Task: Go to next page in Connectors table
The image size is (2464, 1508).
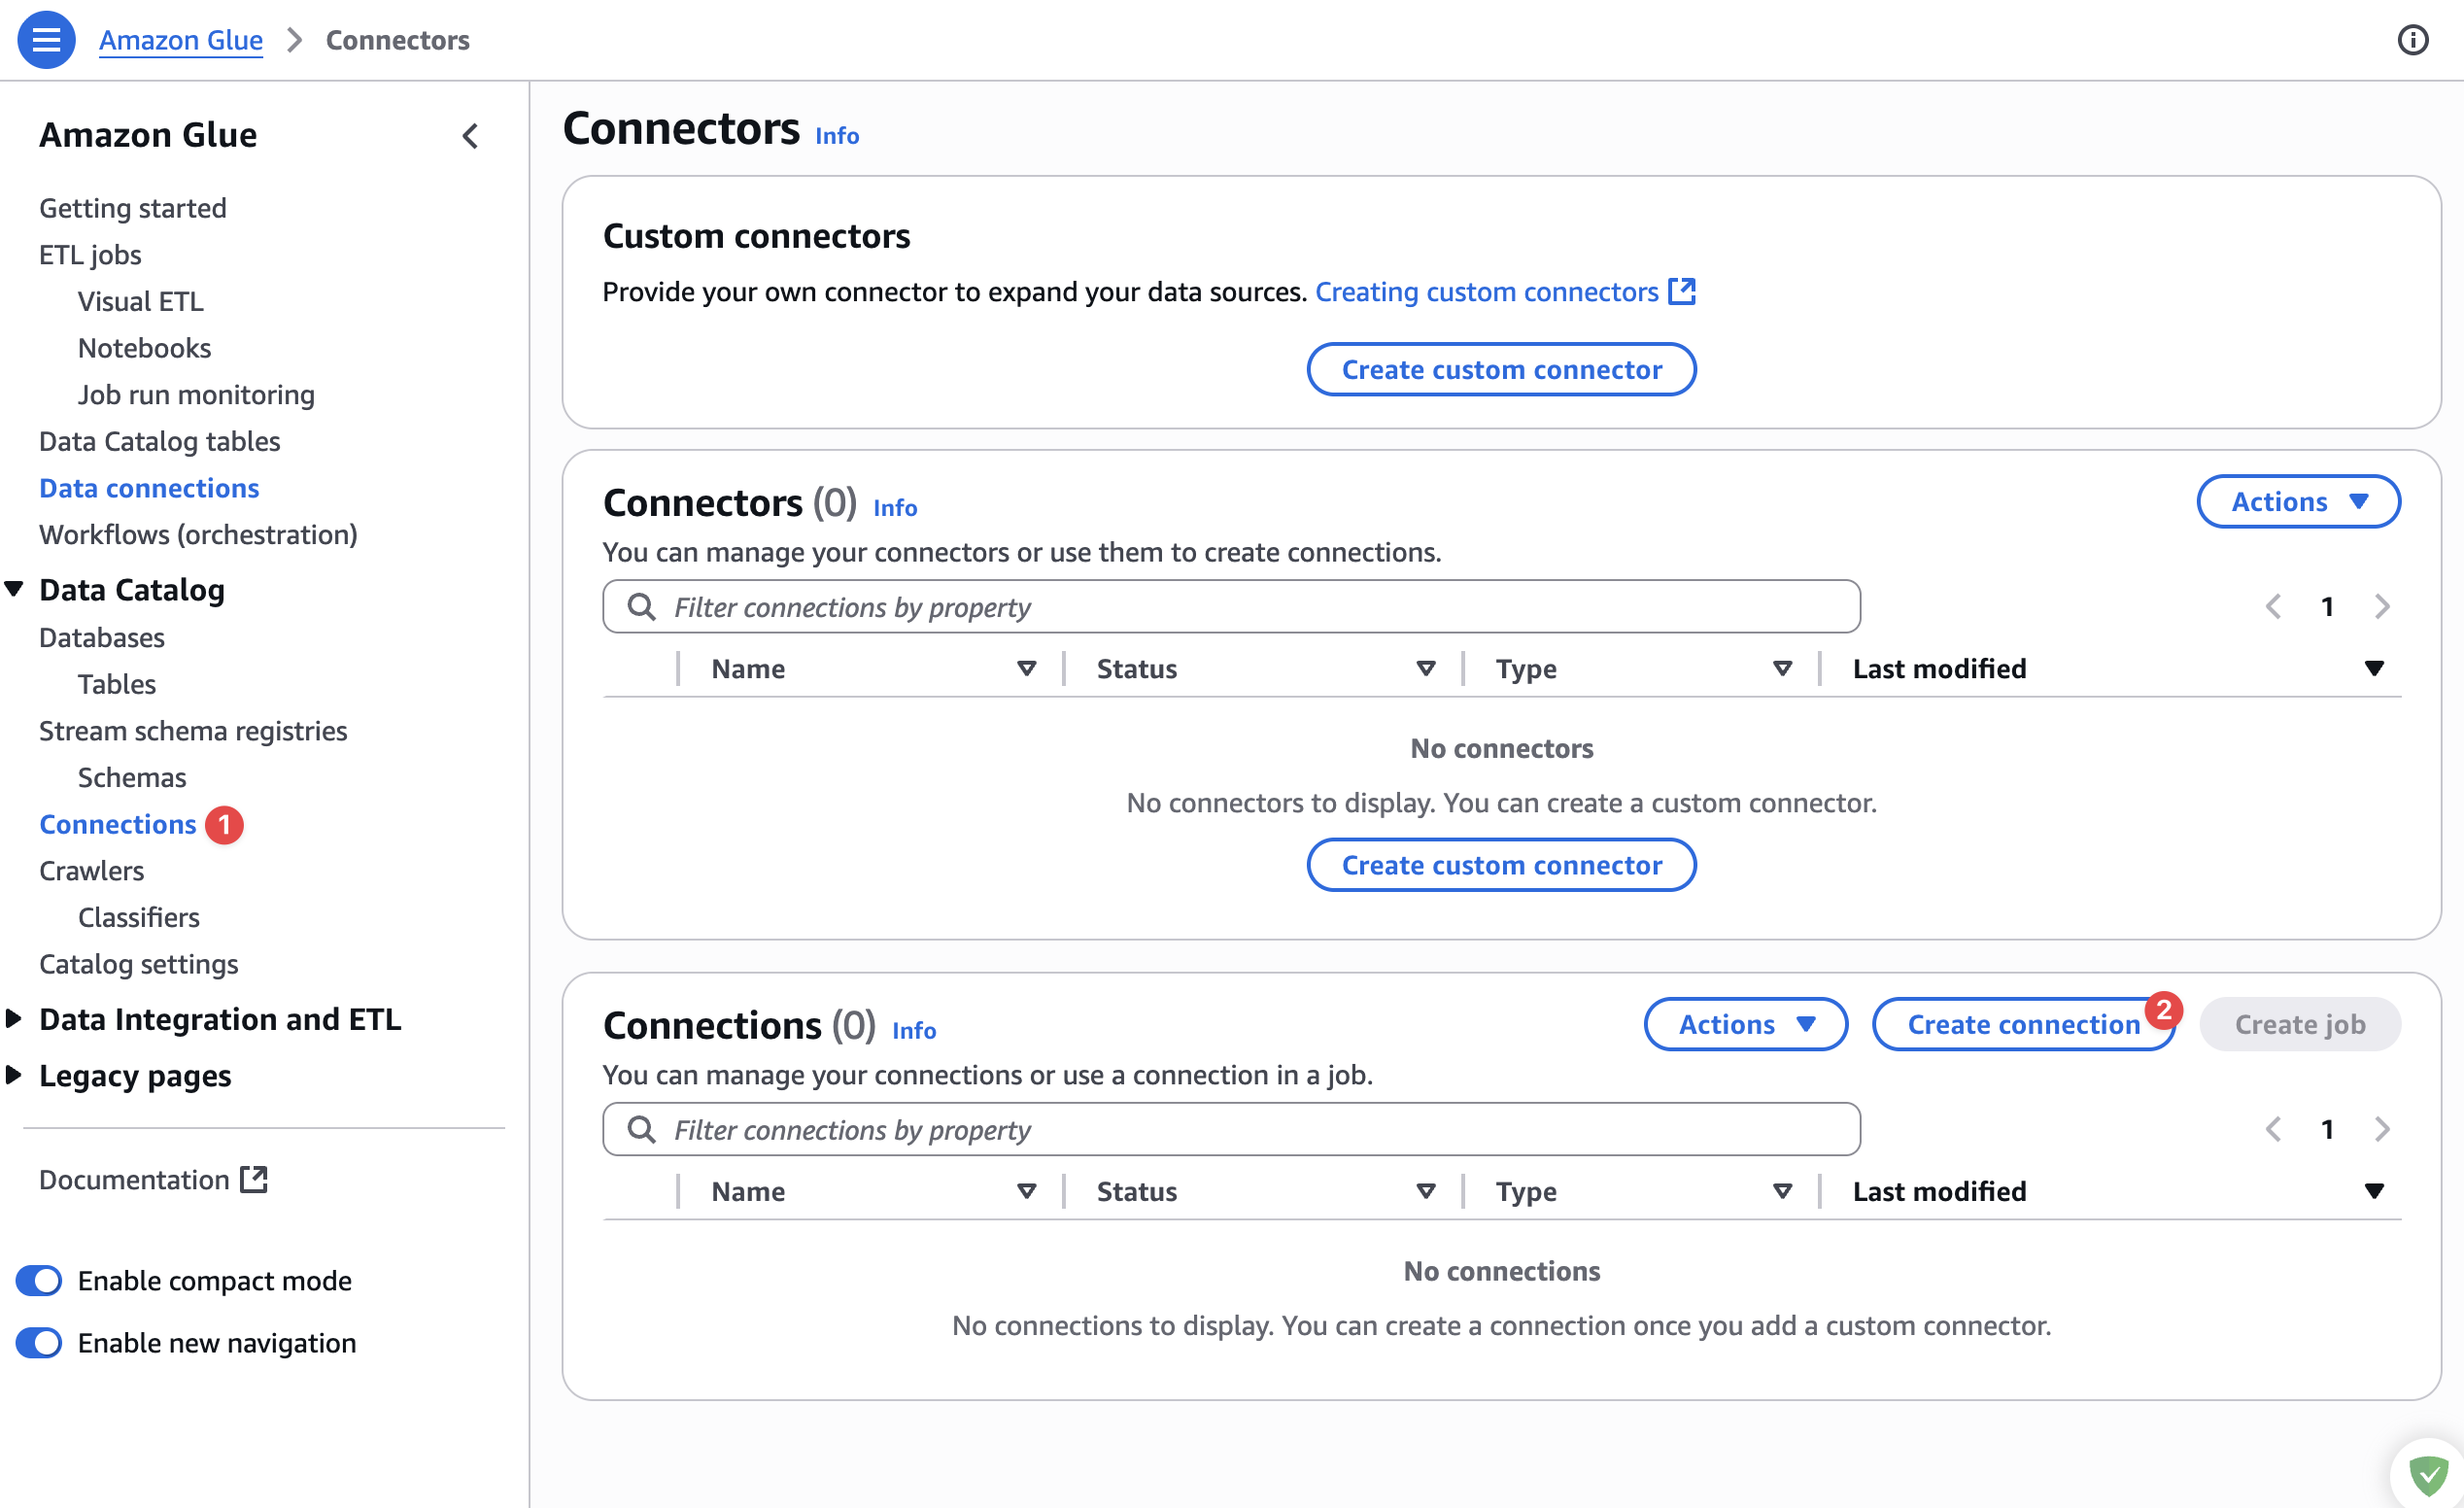Action: pos(2382,607)
